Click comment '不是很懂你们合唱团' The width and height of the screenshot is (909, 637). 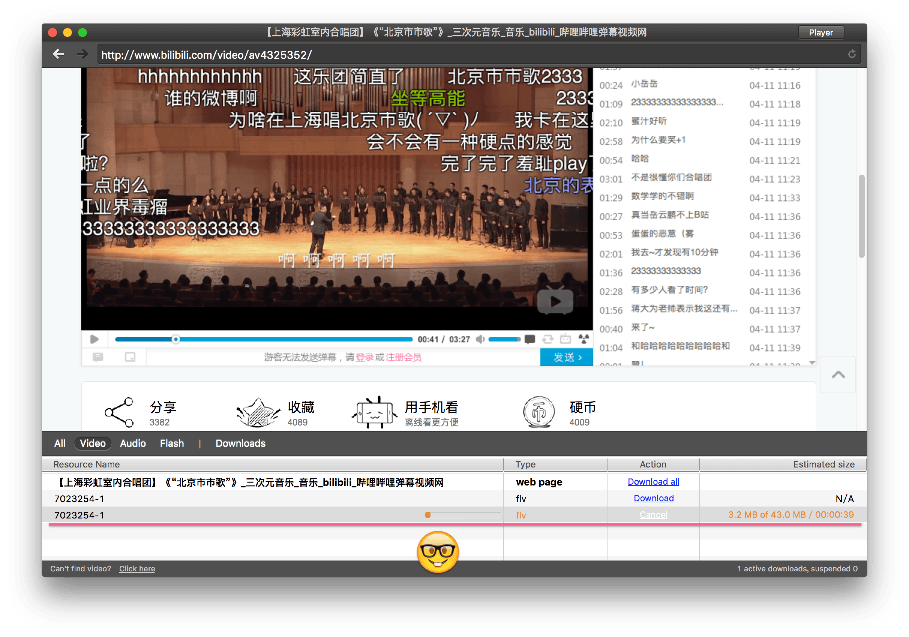coord(671,177)
